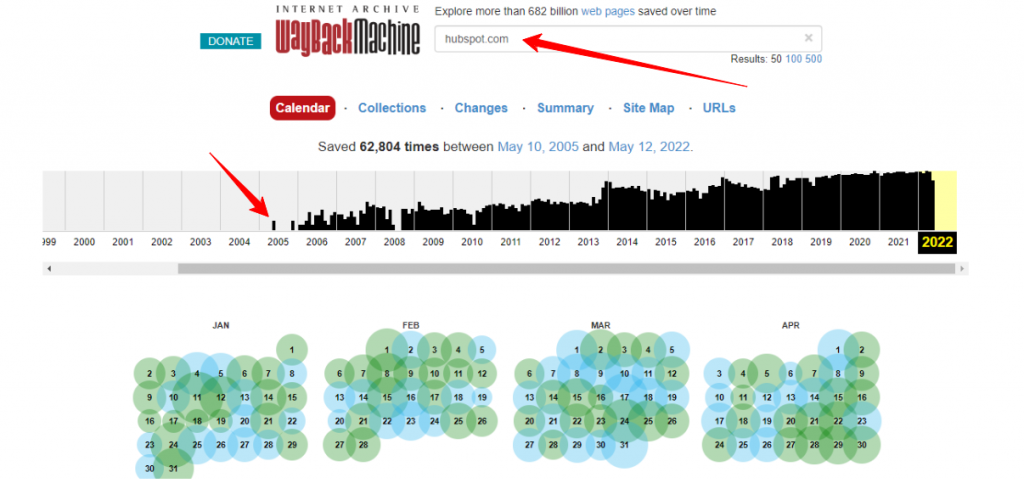Open March 24 snapshot
The width and height of the screenshot is (1024, 489).
pos(624,421)
